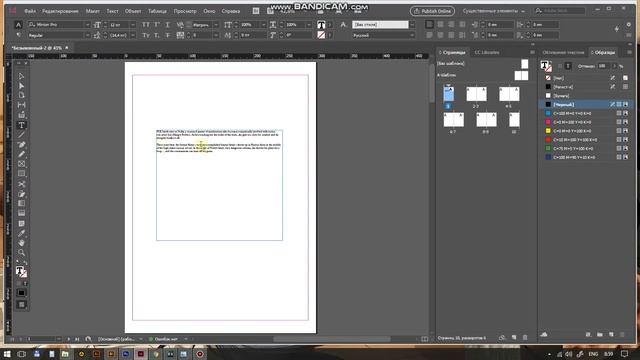Select the Type tool in the toolbox

tap(21, 125)
